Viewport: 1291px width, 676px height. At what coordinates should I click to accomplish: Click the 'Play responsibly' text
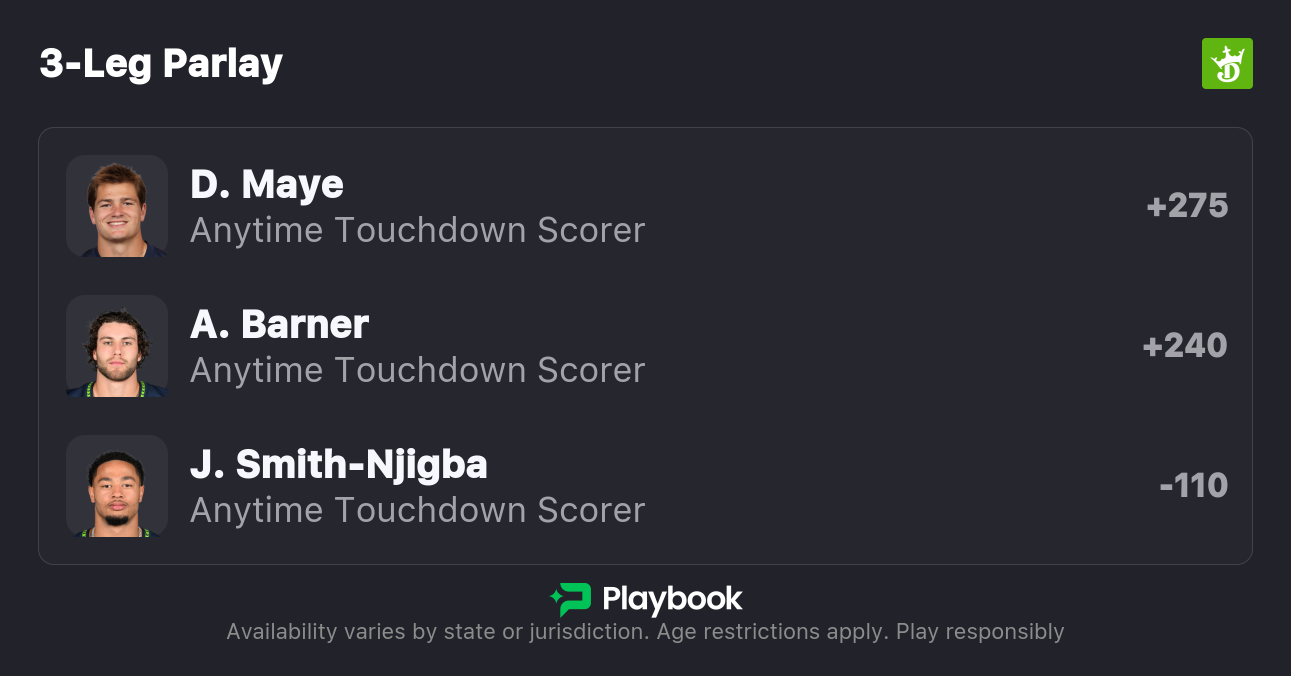tap(980, 632)
